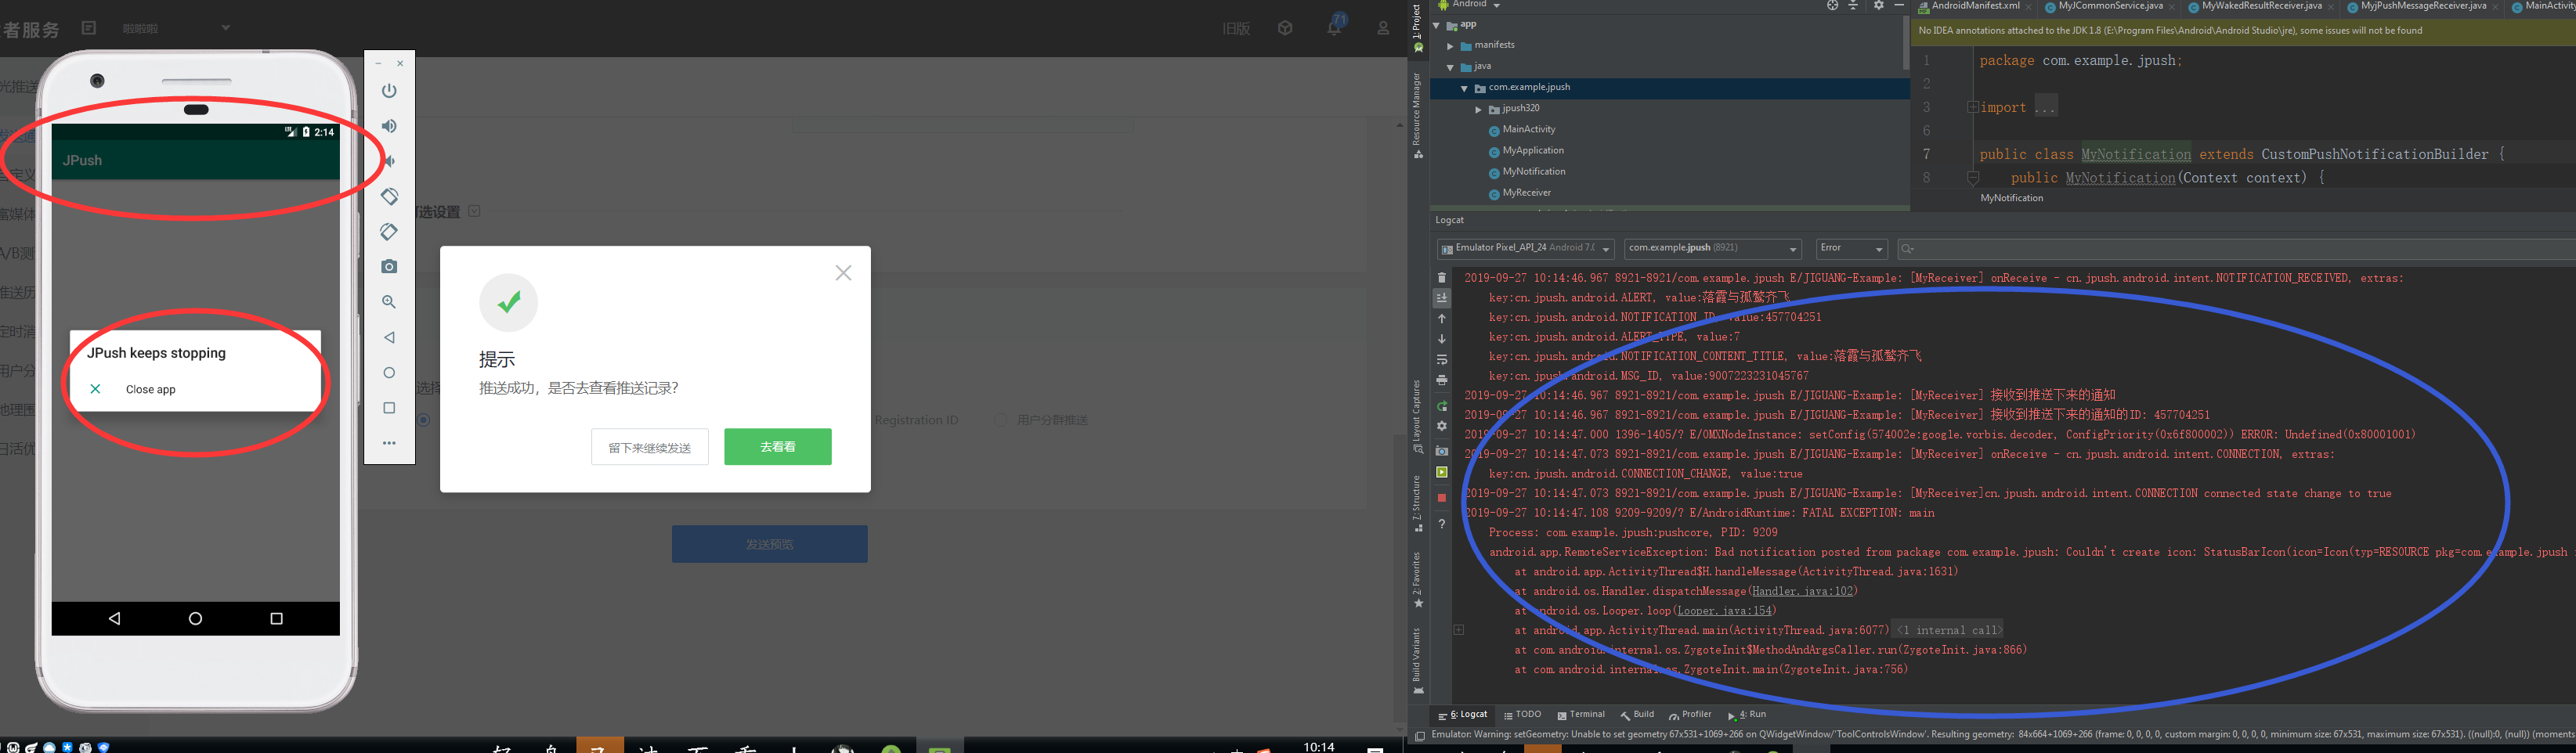Switch to MyjPushMessageReceiver.java tab
Viewport: 2576px width, 753px height.
pyautogui.click(x=2422, y=6)
